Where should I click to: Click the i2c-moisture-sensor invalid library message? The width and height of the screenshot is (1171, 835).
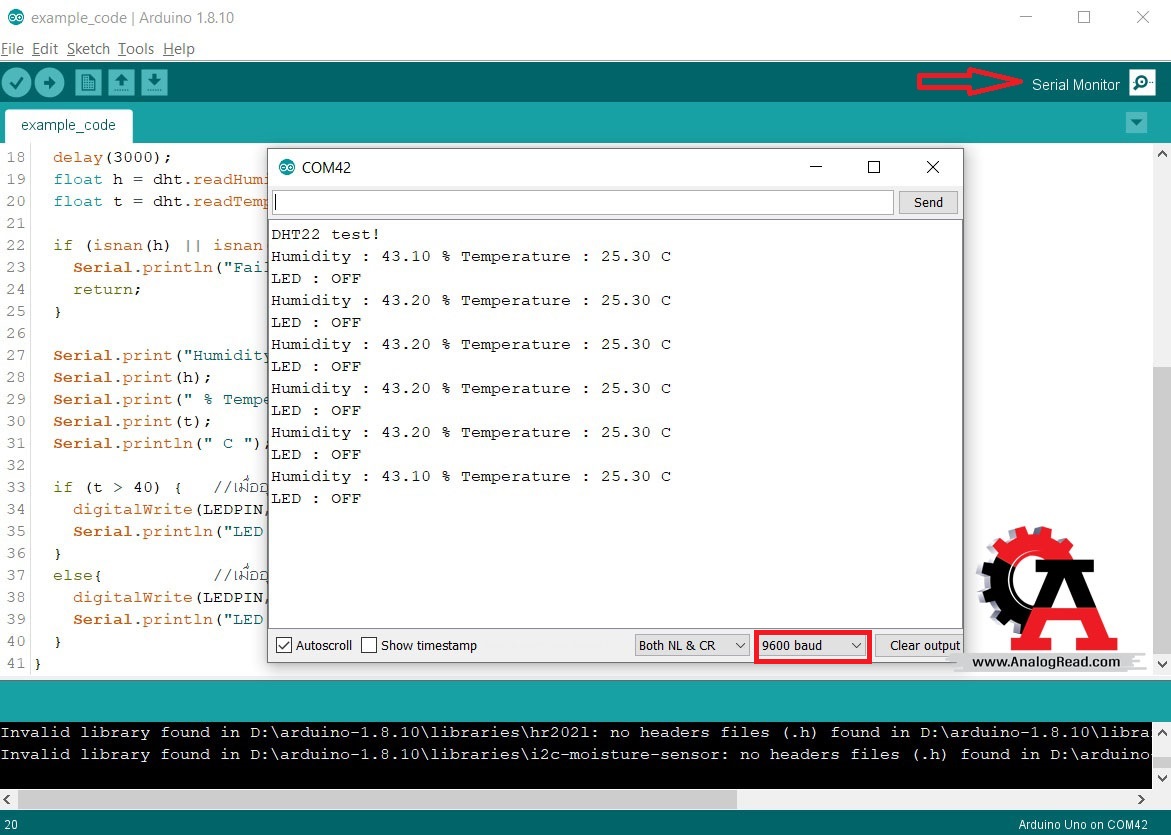tap(576, 754)
